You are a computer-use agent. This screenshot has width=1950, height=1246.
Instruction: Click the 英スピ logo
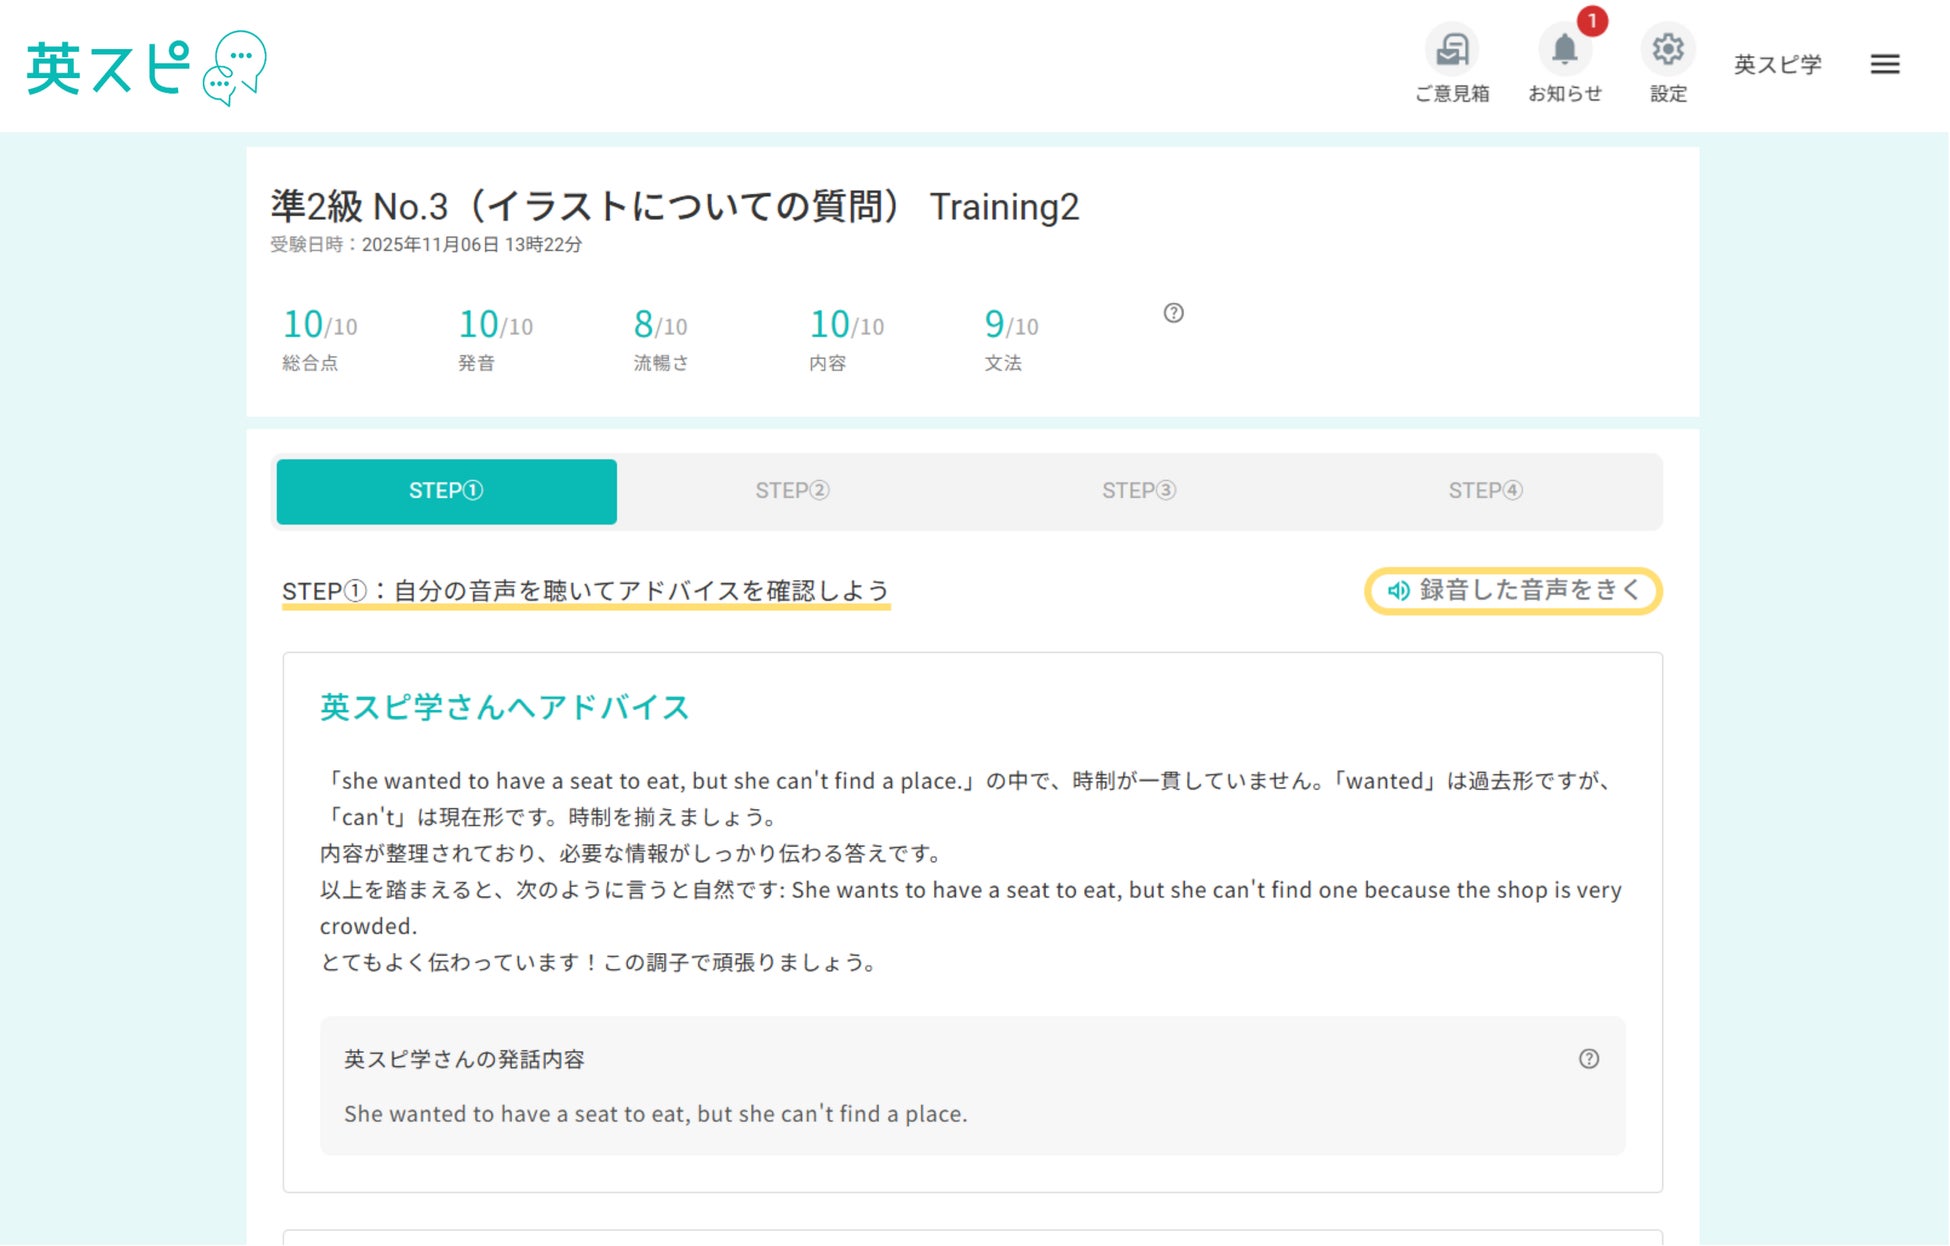tap(146, 68)
